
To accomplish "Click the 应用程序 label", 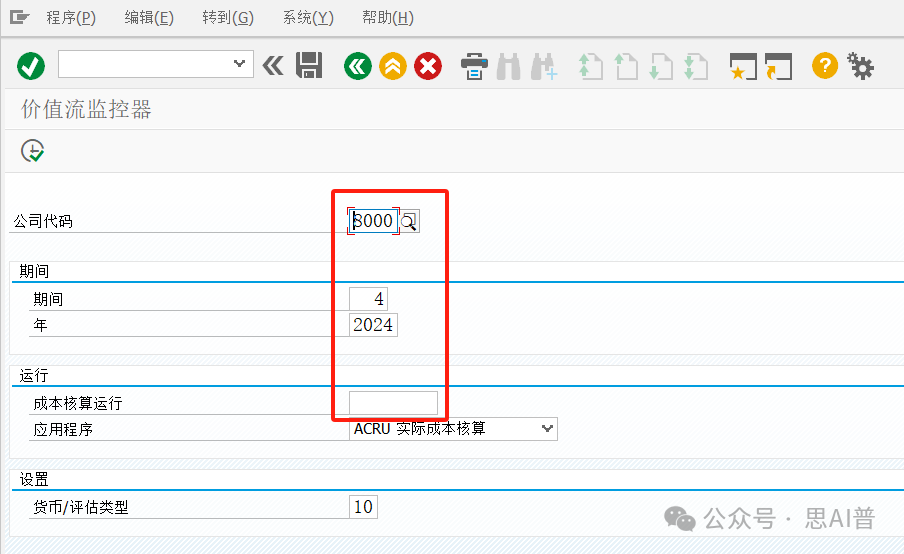I will pos(63,429).
